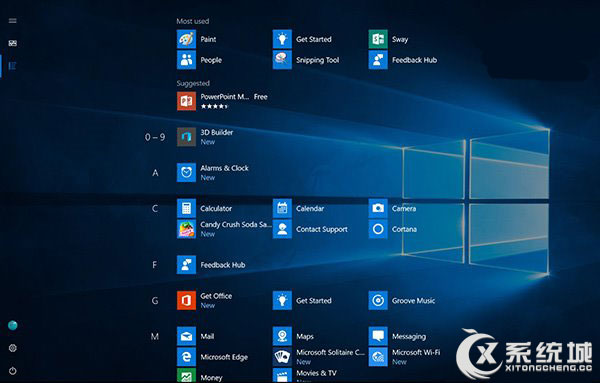Screen dimensions: 600x383
Task: Click the letter M section header
Action: click(x=155, y=336)
